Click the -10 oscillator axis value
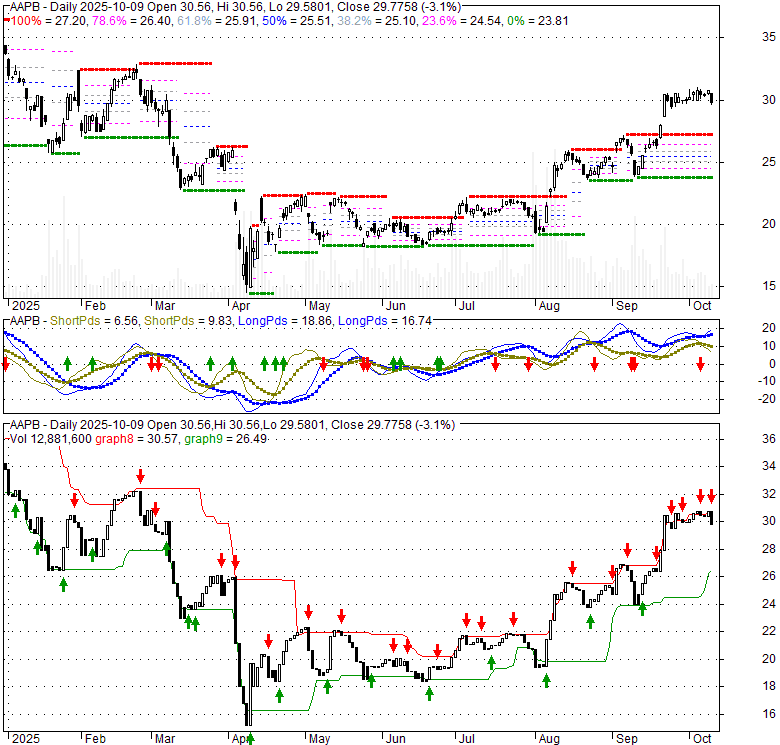780x745 pixels. tap(766, 381)
